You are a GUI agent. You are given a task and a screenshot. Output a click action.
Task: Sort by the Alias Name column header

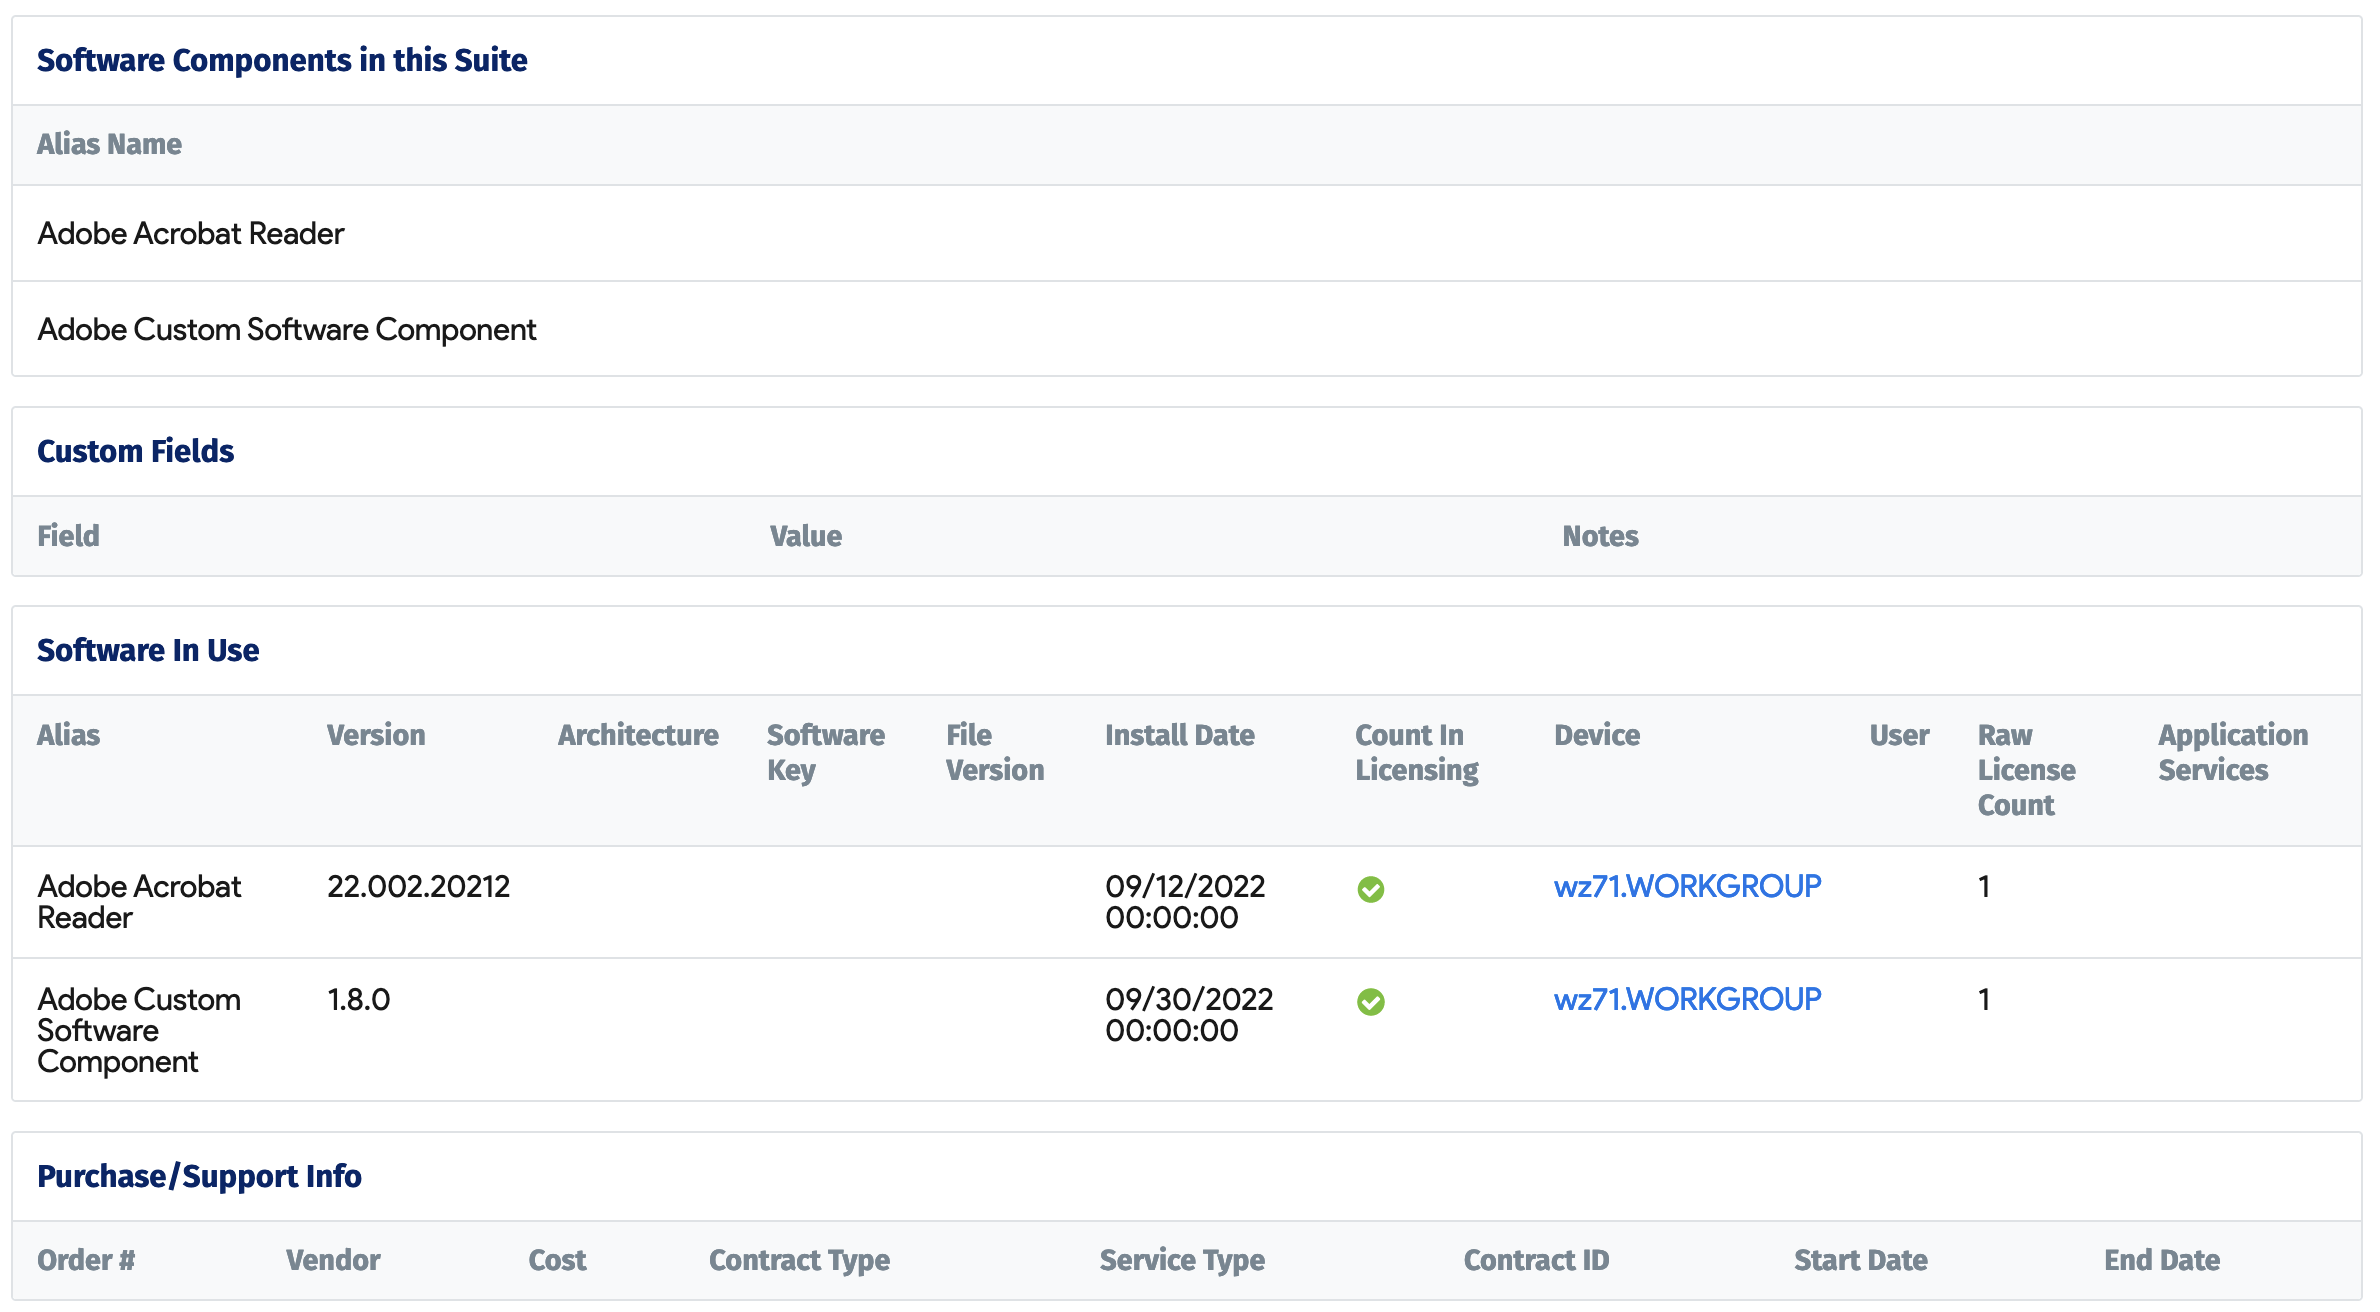point(109,144)
